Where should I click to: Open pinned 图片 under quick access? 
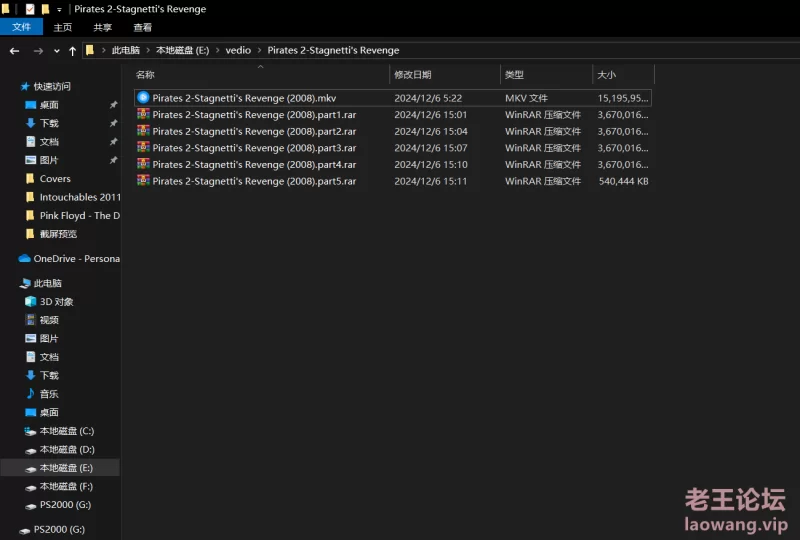point(49,160)
